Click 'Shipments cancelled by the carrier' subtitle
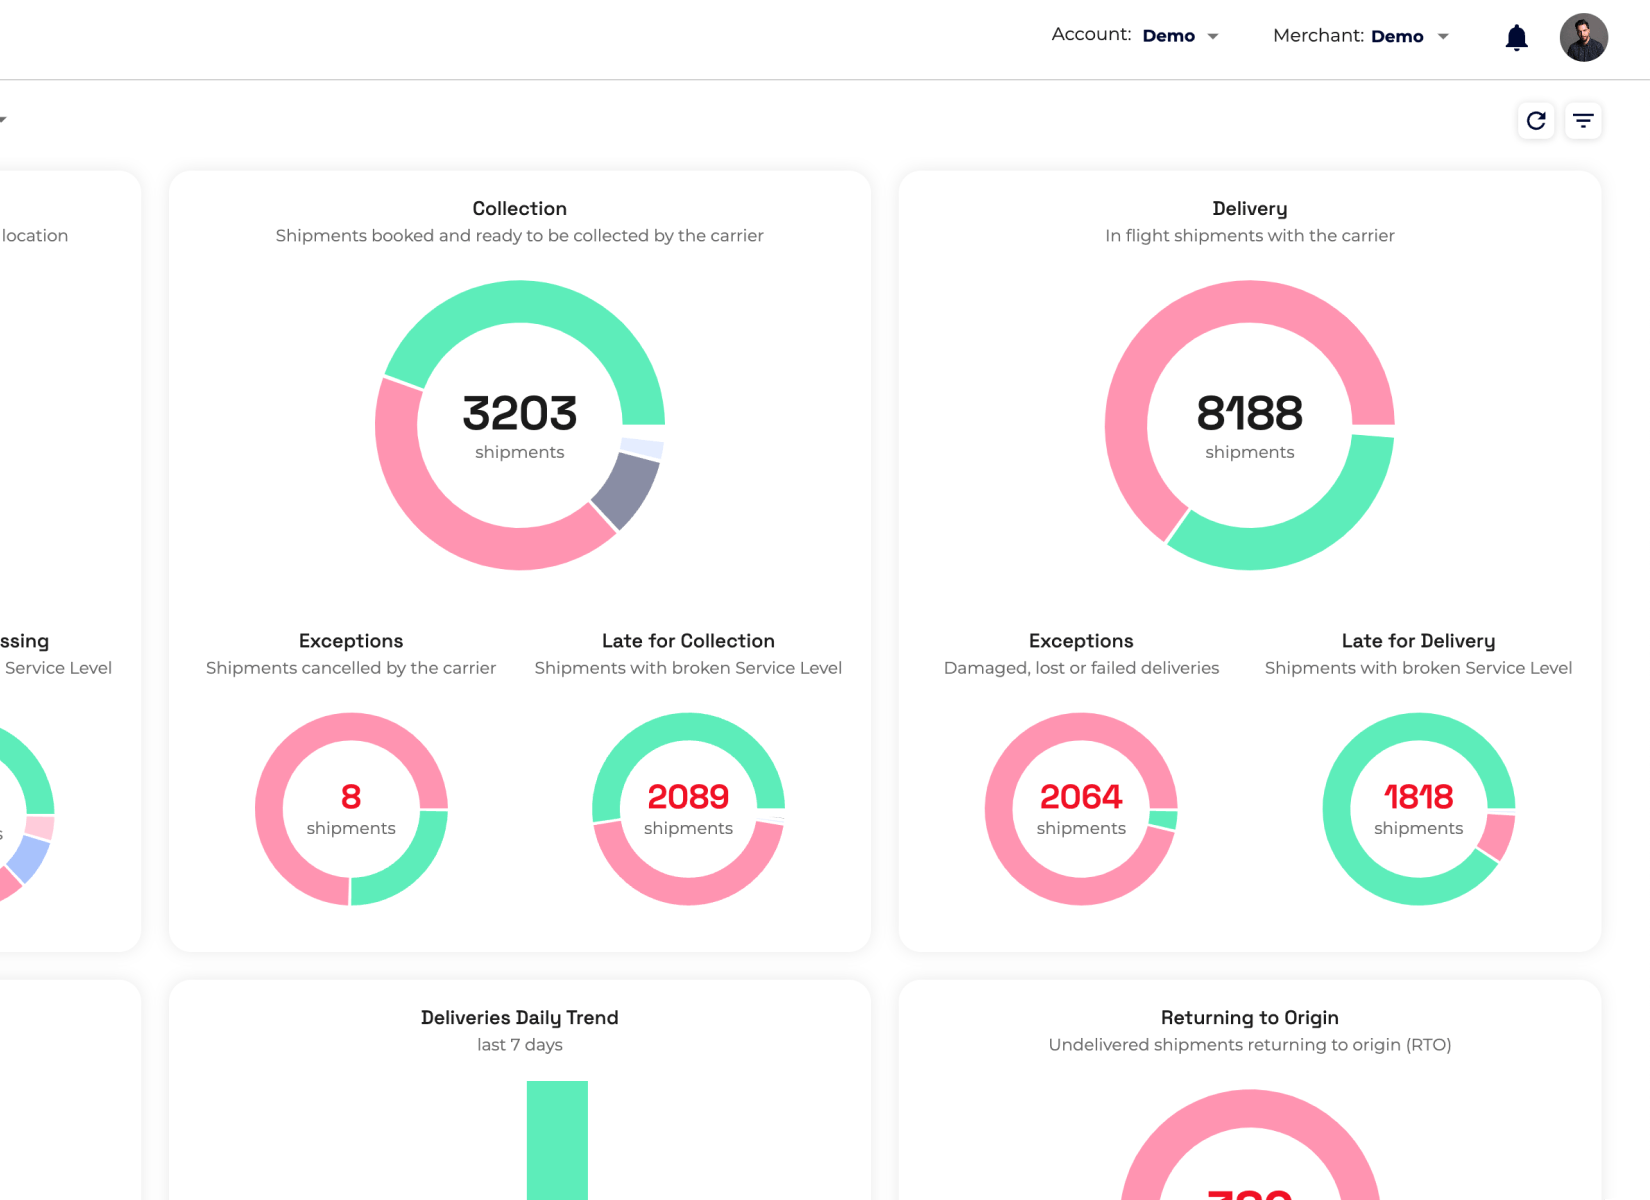The height and width of the screenshot is (1200, 1650). (351, 668)
